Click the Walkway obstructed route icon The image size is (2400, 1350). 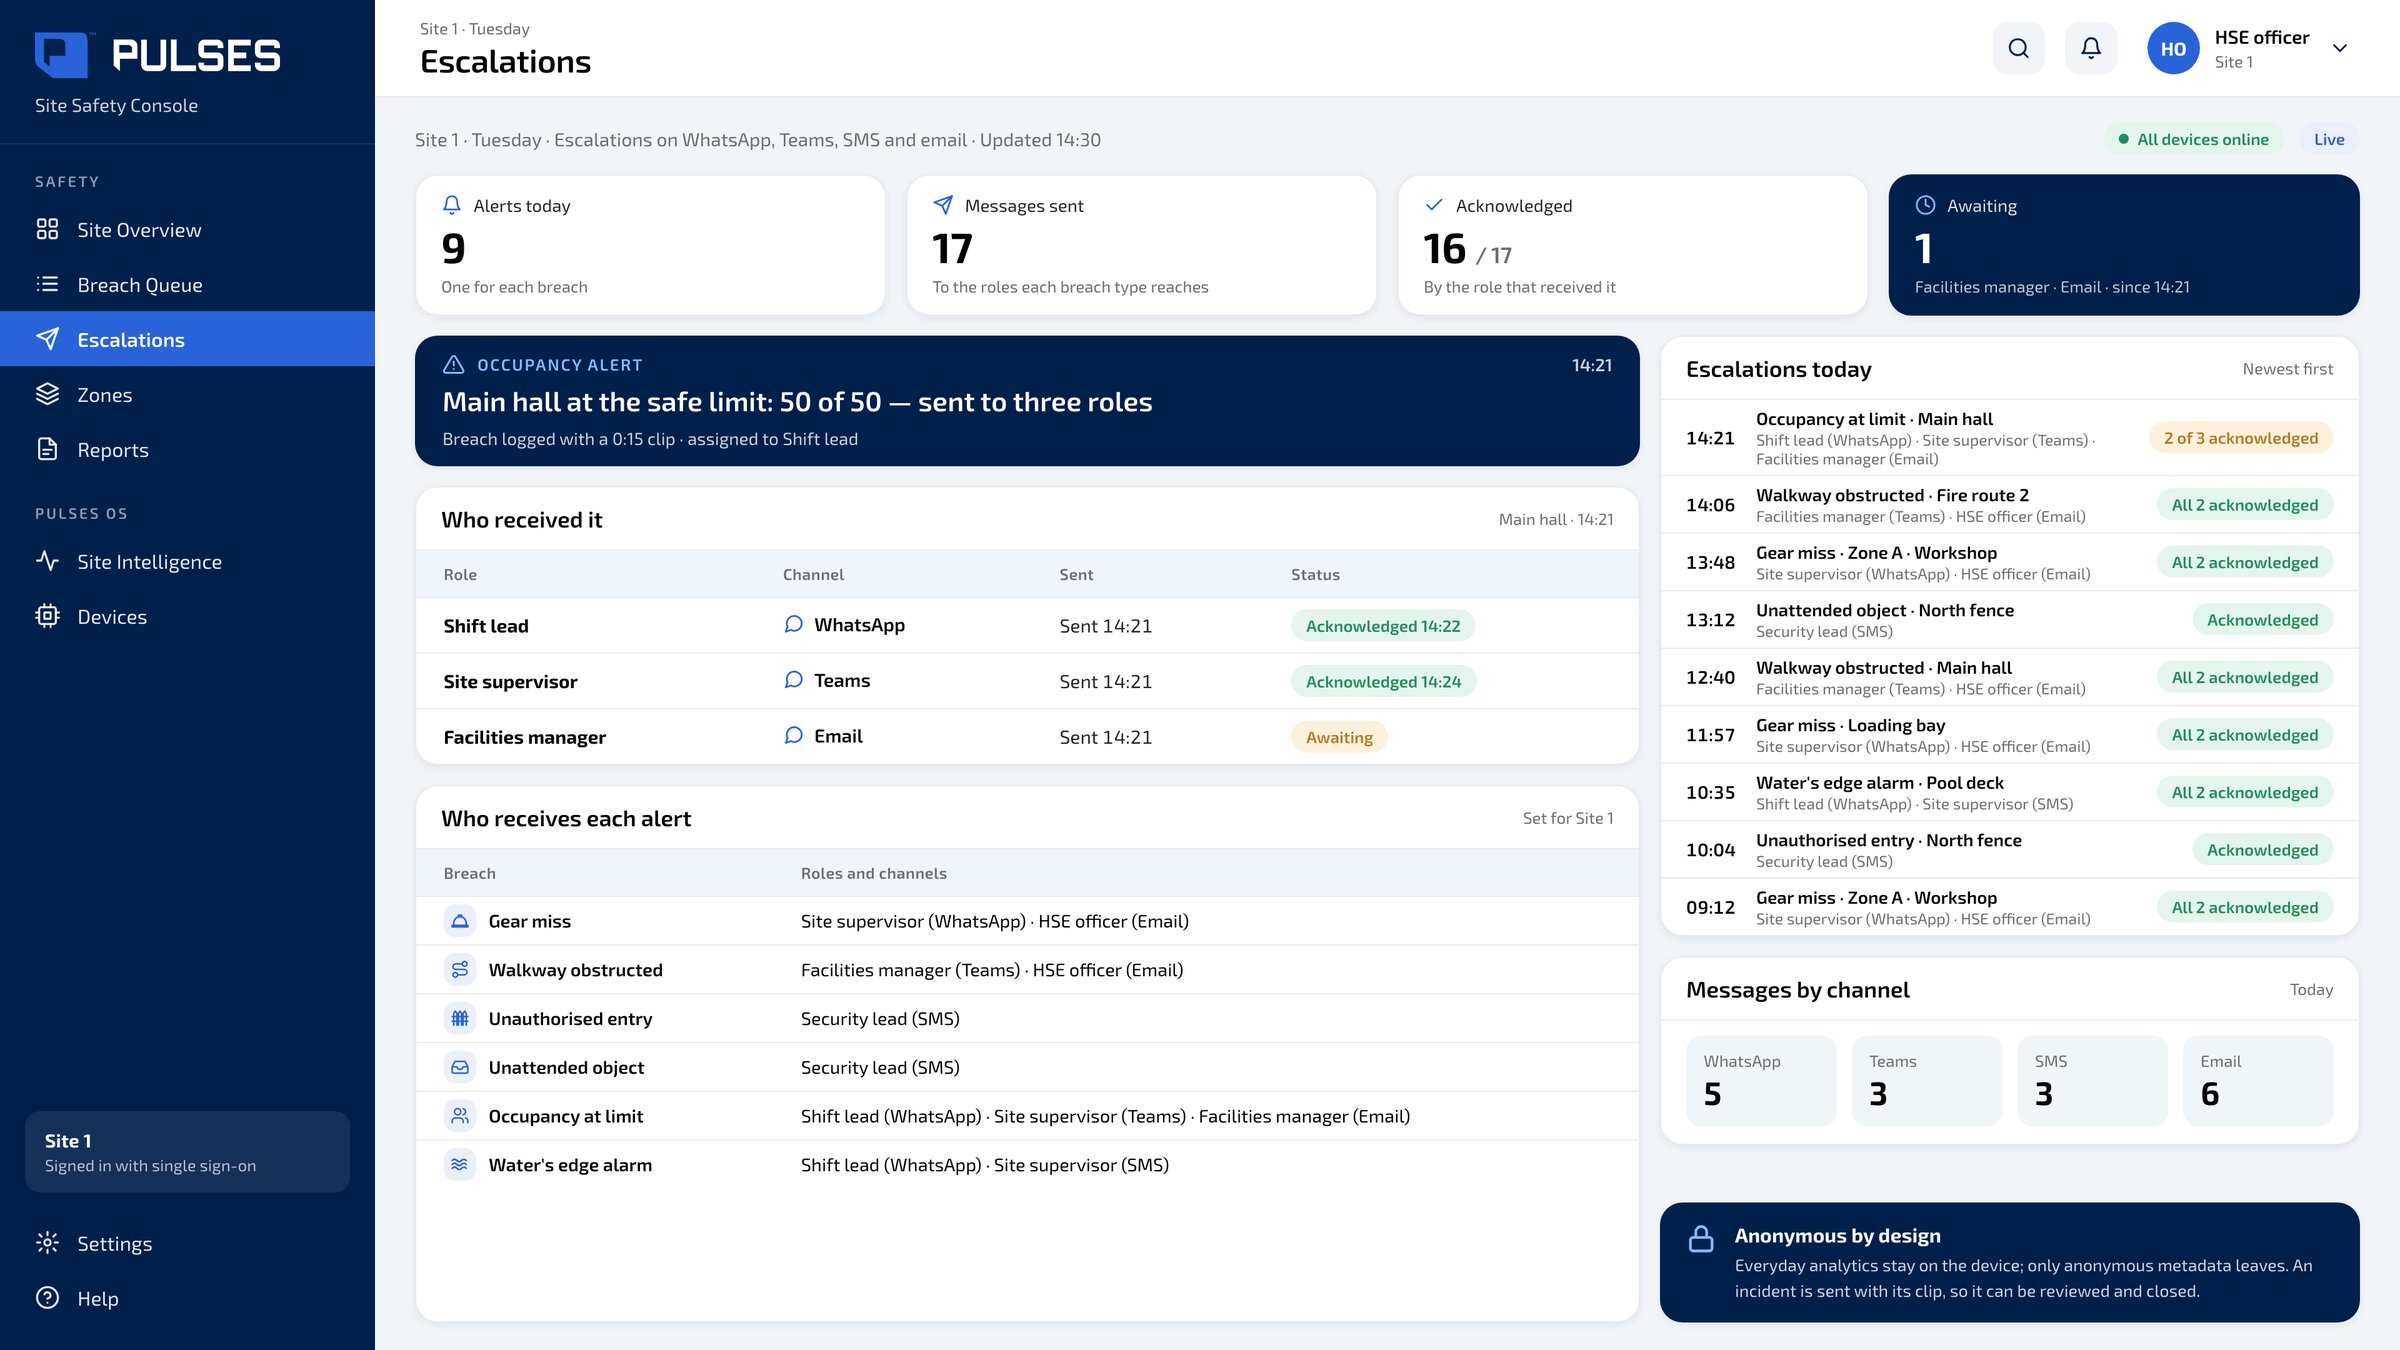pos(459,970)
